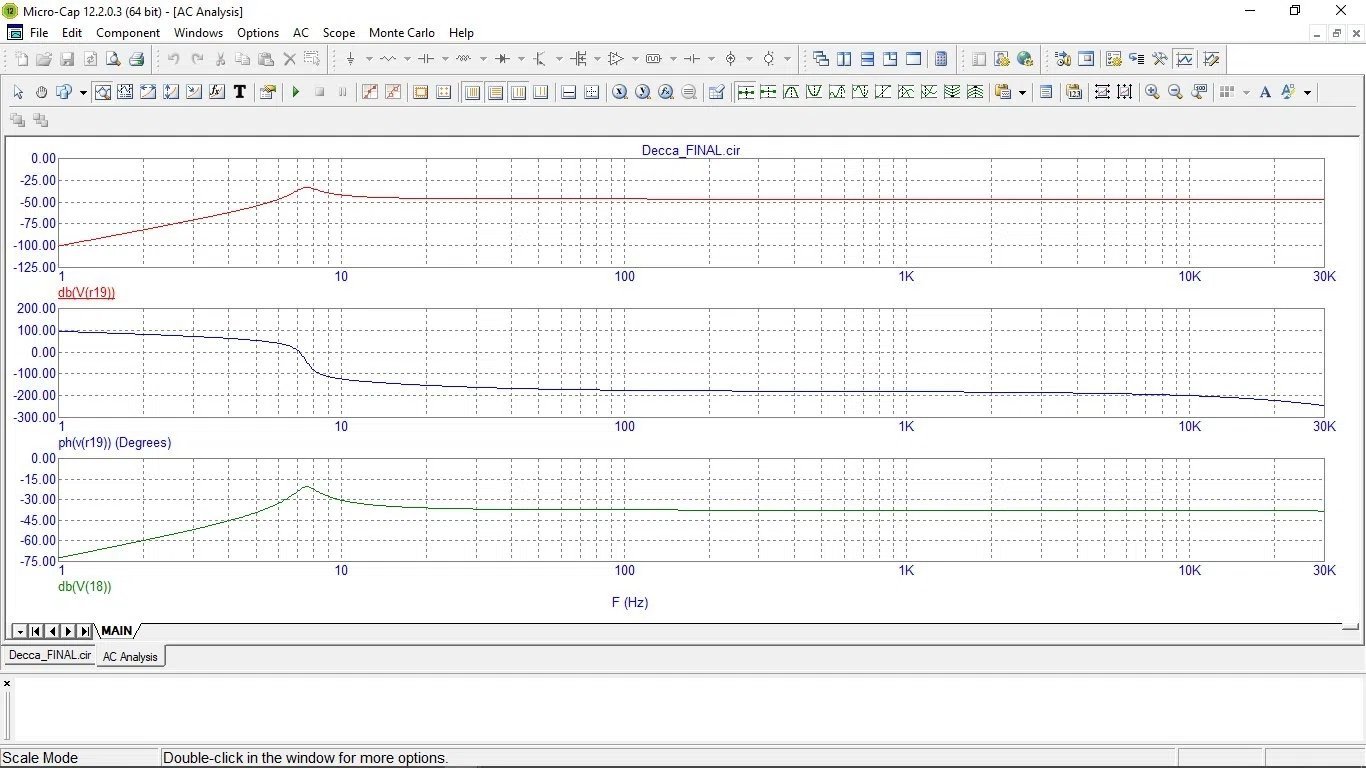Pick the ground component icon
Image resolution: width=1366 pixels, height=768 pixels.
350,59
